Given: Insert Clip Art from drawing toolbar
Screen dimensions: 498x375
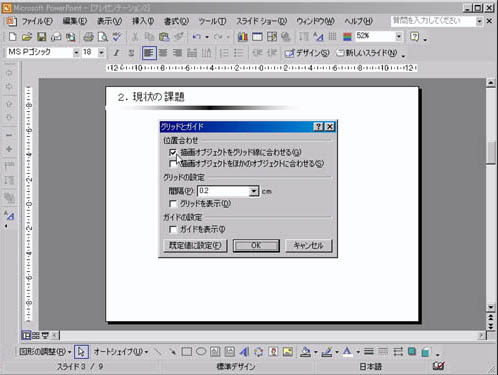Looking at the screenshot, I should click(x=273, y=351).
